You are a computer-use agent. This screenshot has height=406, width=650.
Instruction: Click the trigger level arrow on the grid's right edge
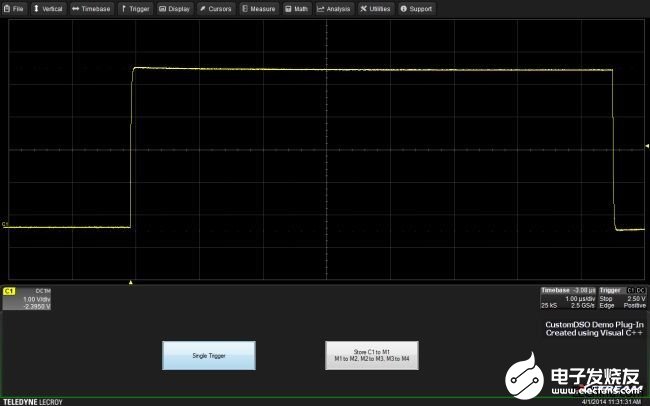coord(647,146)
